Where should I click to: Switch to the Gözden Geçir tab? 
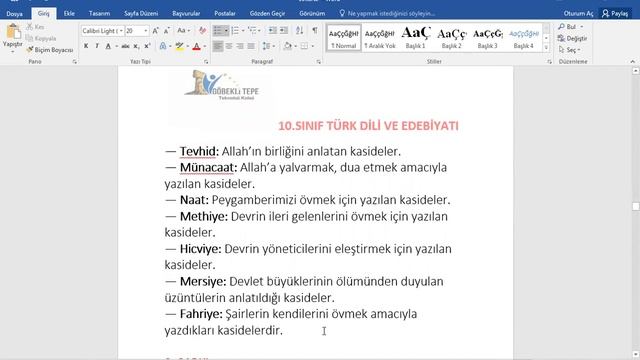[x=267, y=13]
